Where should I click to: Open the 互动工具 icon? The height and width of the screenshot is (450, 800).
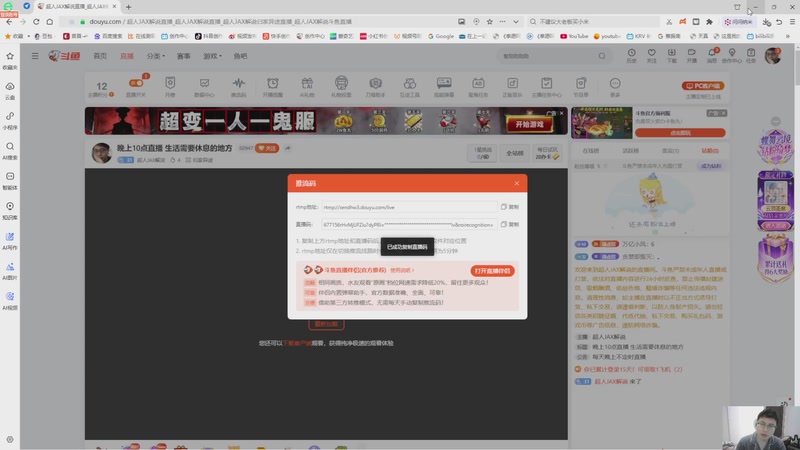409,86
